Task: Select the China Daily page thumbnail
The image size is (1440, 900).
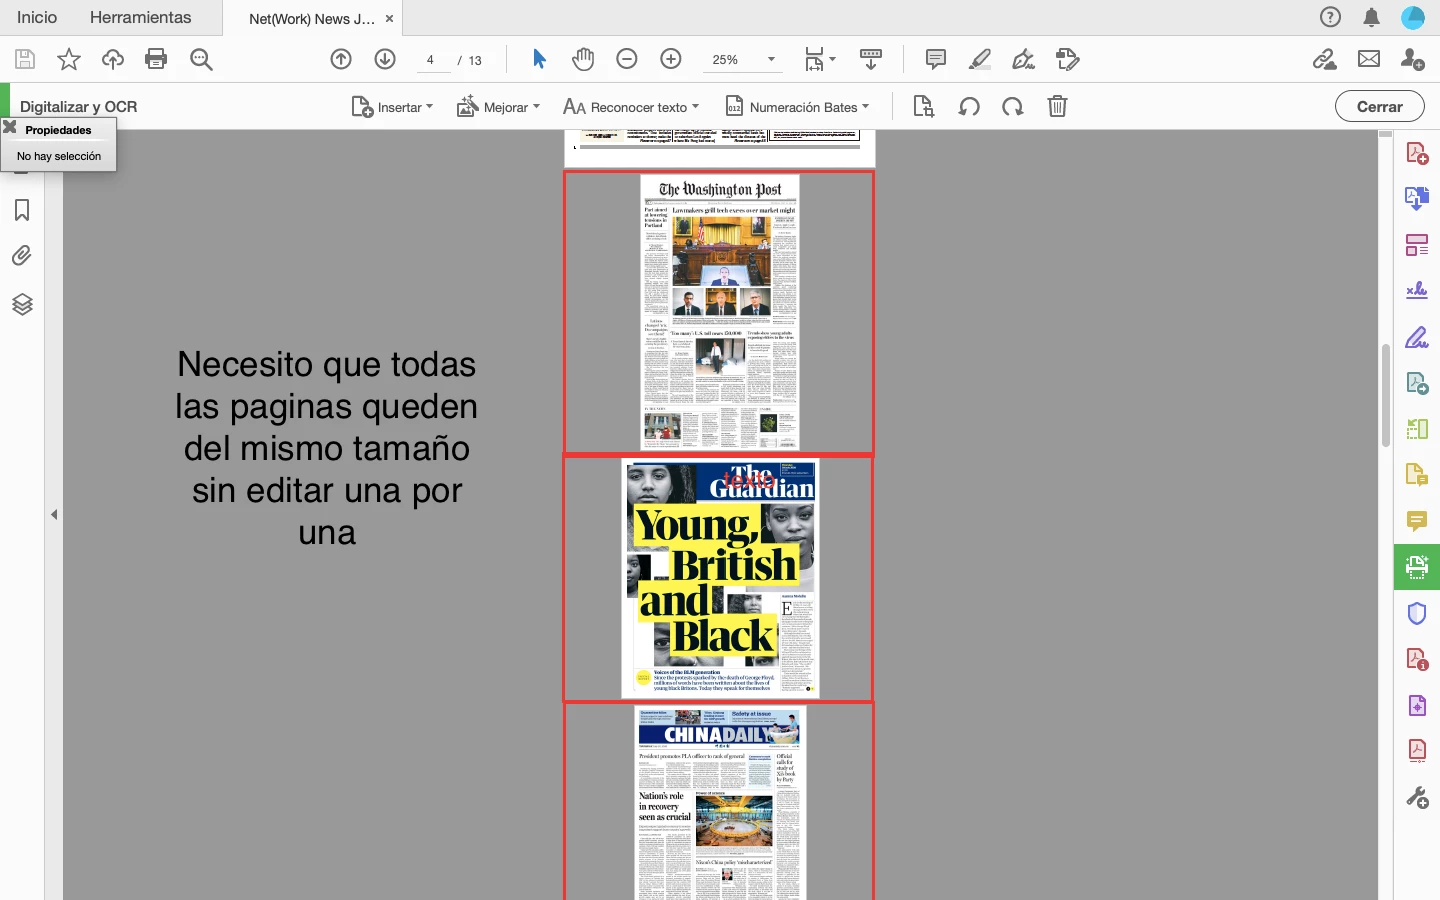Action: (x=719, y=802)
